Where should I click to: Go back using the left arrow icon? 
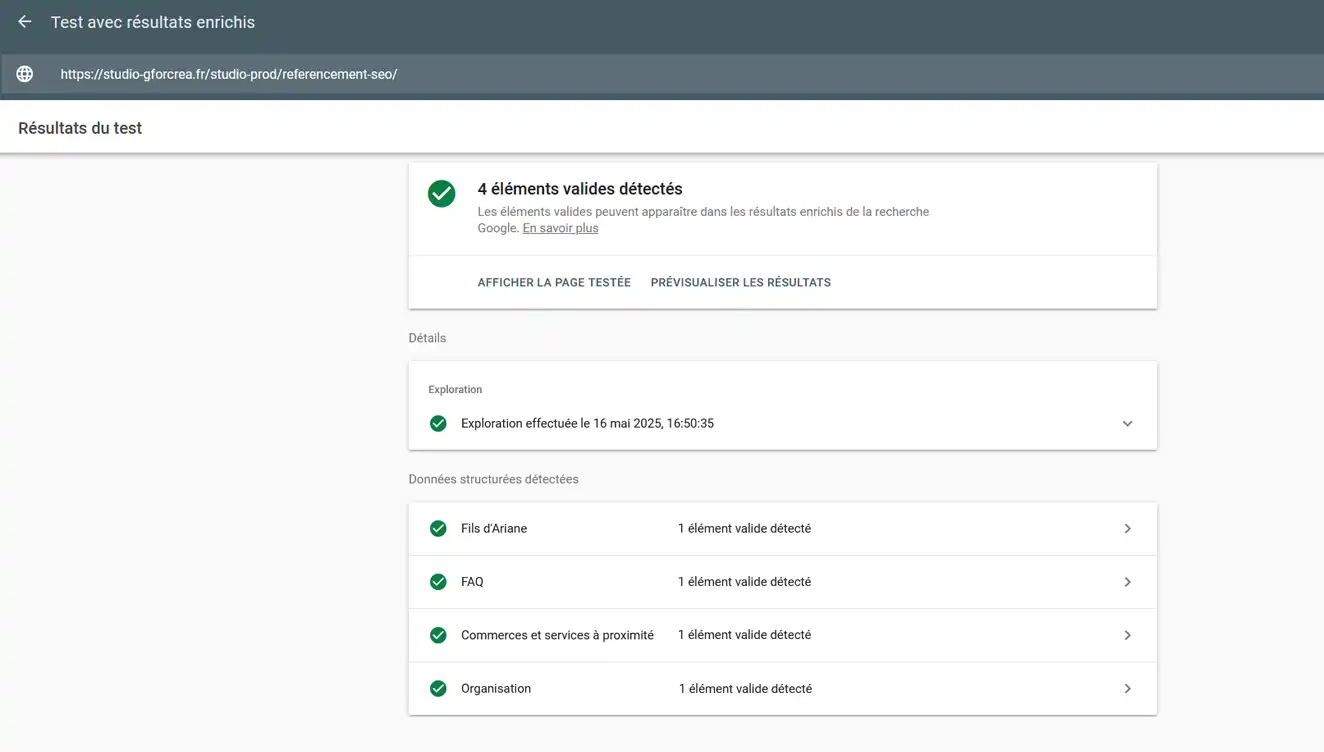[25, 22]
